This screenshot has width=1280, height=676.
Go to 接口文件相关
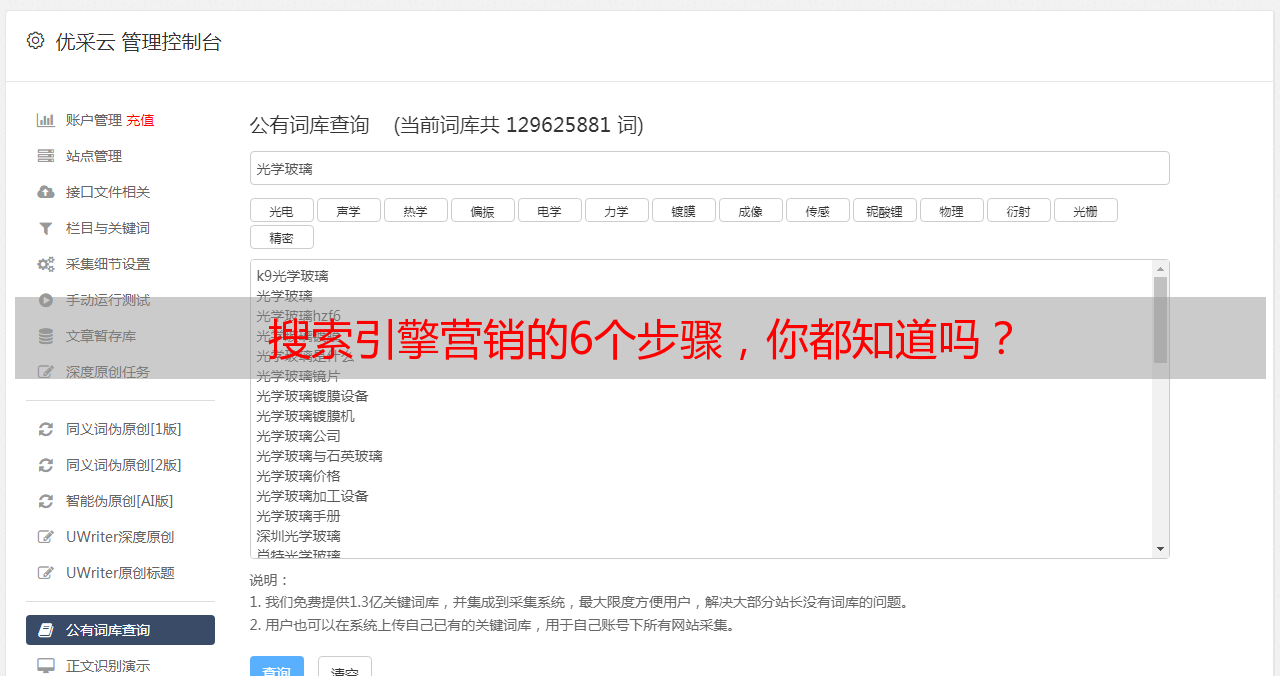pyautogui.click(x=108, y=192)
